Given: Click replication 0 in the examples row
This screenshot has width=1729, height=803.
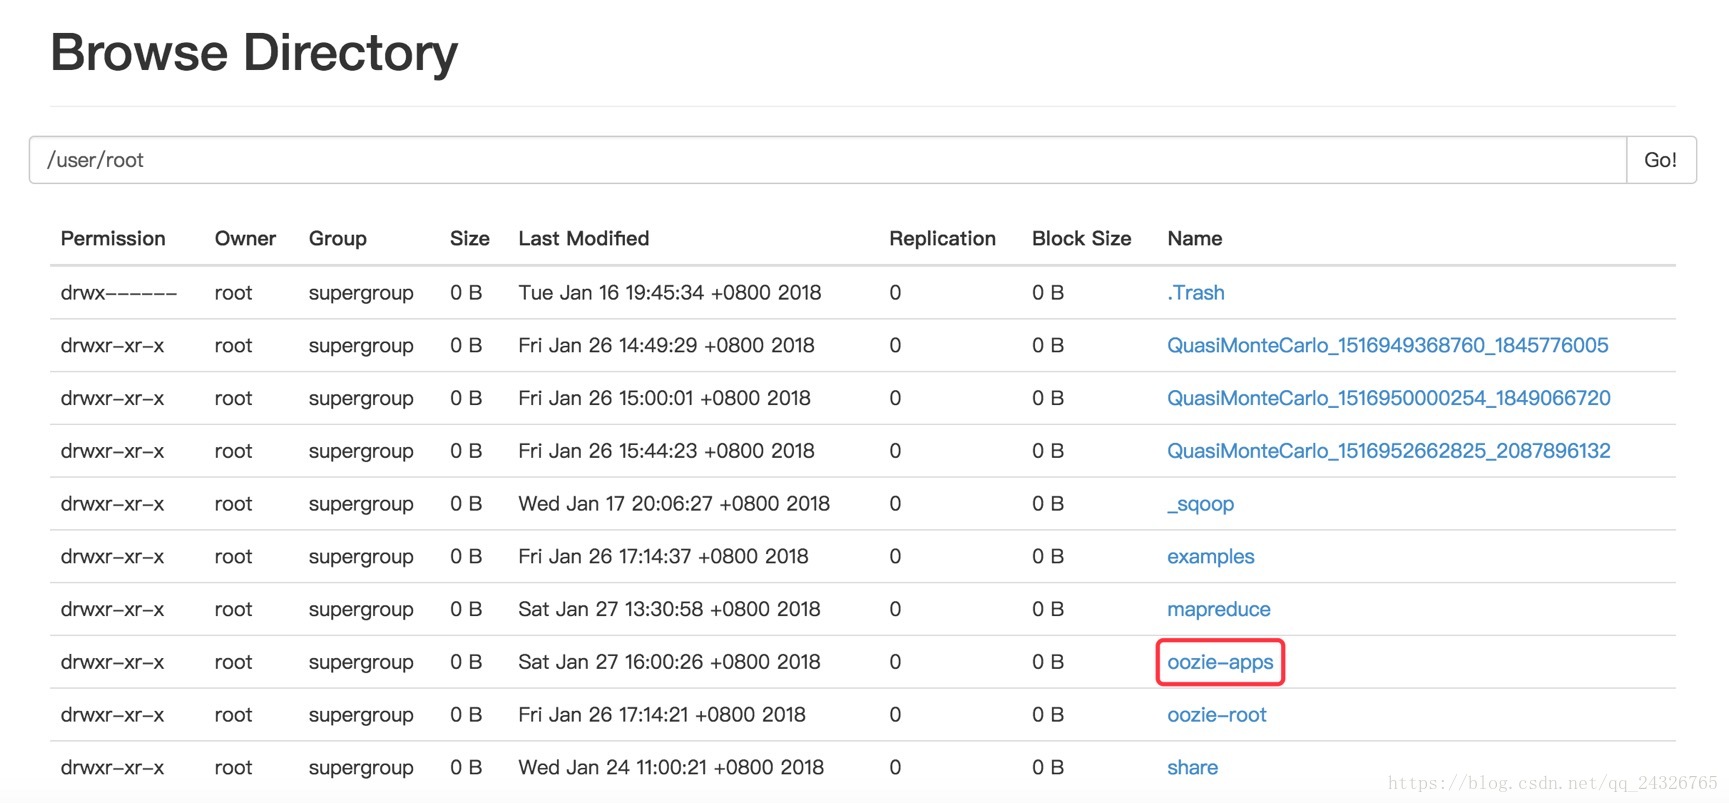Looking at the screenshot, I should pyautogui.click(x=895, y=557).
